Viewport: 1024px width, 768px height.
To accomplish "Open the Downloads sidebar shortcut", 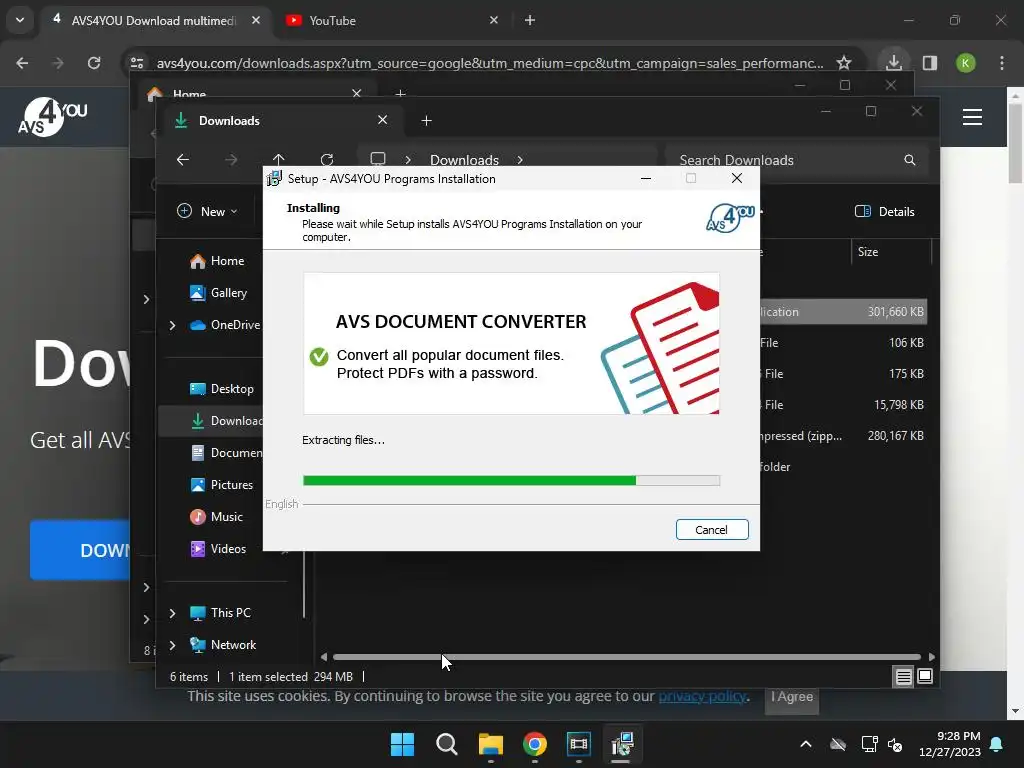I will click(x=226, y=421).
